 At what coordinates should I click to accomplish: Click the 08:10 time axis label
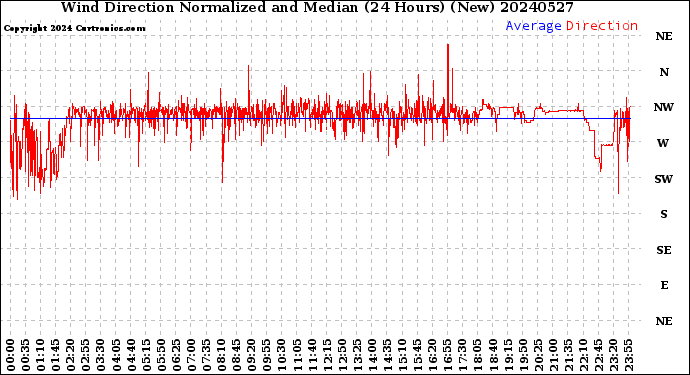pos(222,355)
